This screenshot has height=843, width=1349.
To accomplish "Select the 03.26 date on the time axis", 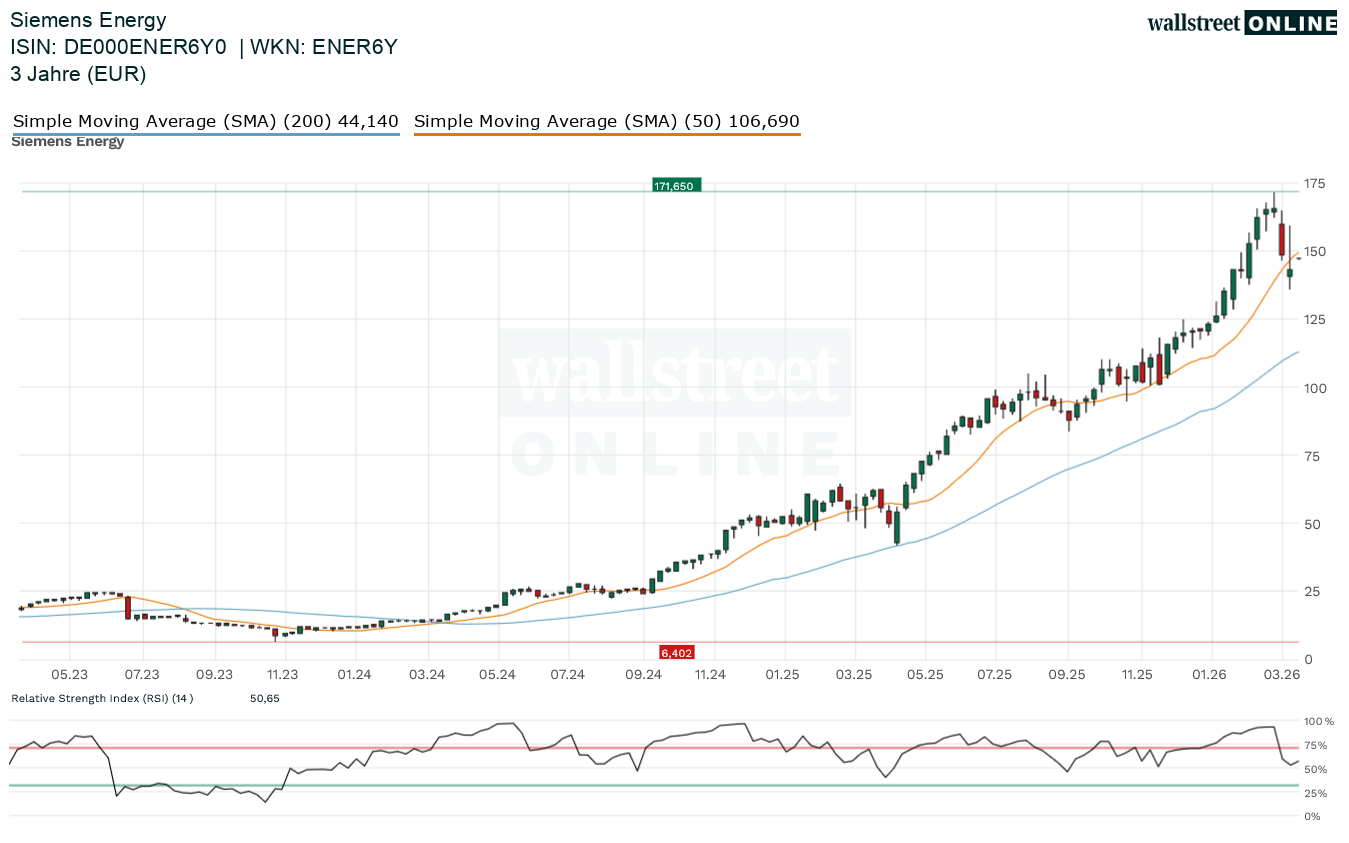I will pos(1283,675).
